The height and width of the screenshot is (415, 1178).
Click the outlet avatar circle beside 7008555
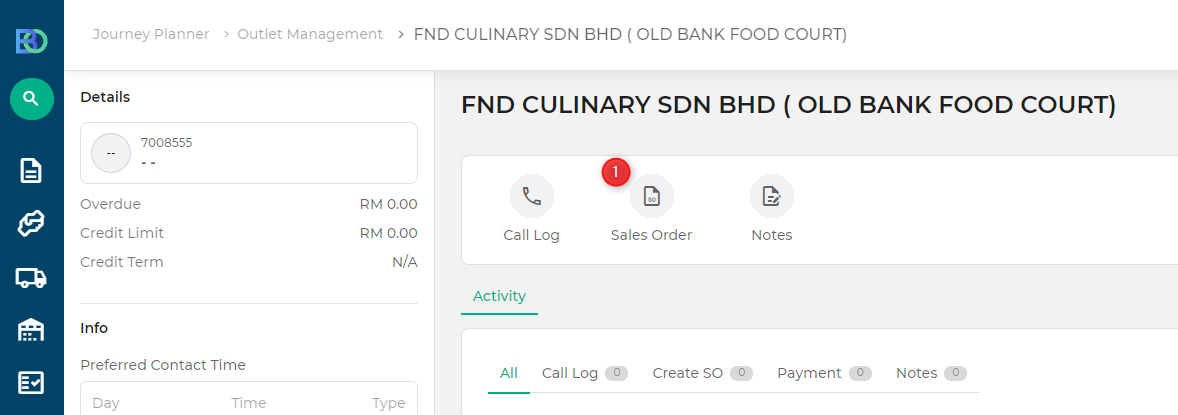pyautogui.click(x=111, y=153)
